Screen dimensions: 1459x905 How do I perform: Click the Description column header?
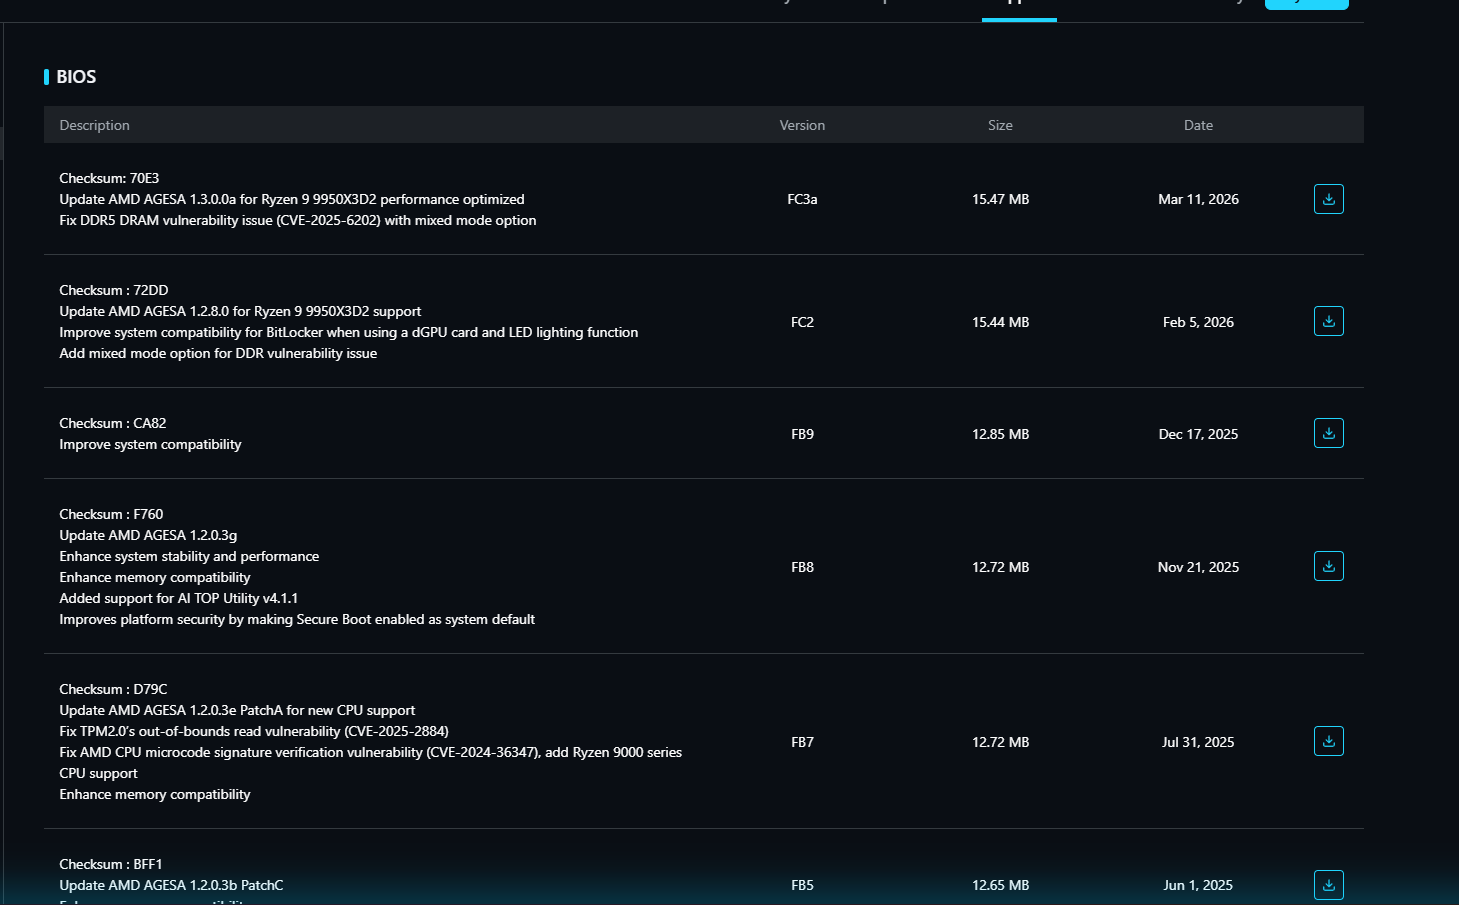(94, 125)
